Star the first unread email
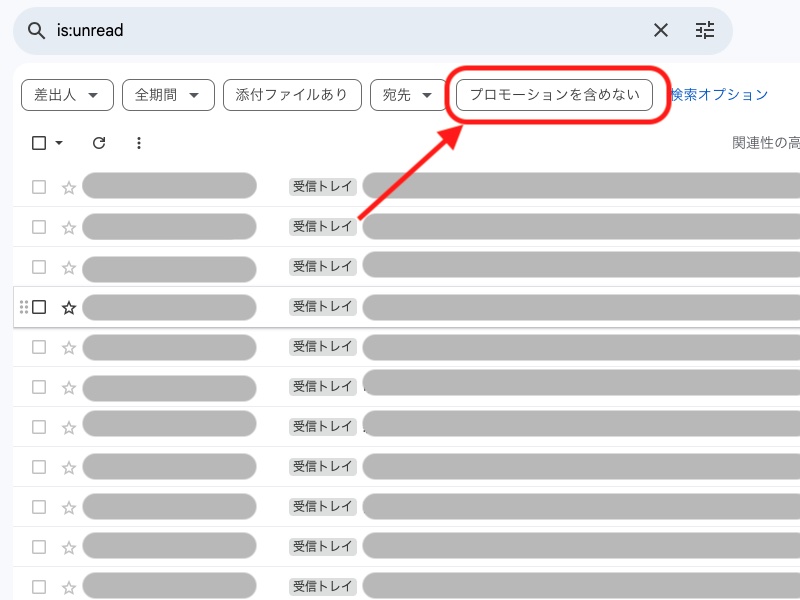Screen dimensions: 800x600 [x=68, y=186]
